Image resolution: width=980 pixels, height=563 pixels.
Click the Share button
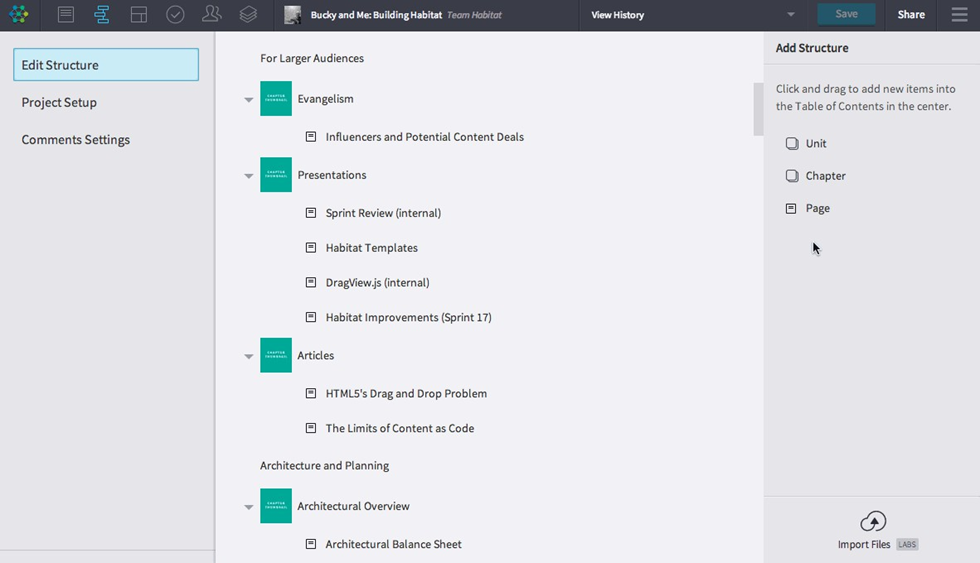[911, 15]
